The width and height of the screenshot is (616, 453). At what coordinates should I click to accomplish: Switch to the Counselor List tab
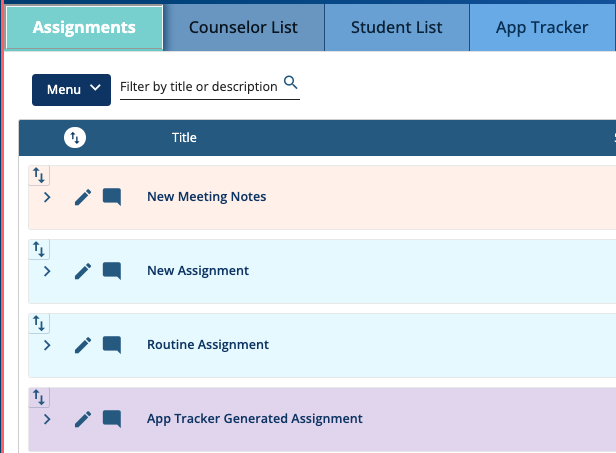[x=243, y=27]
